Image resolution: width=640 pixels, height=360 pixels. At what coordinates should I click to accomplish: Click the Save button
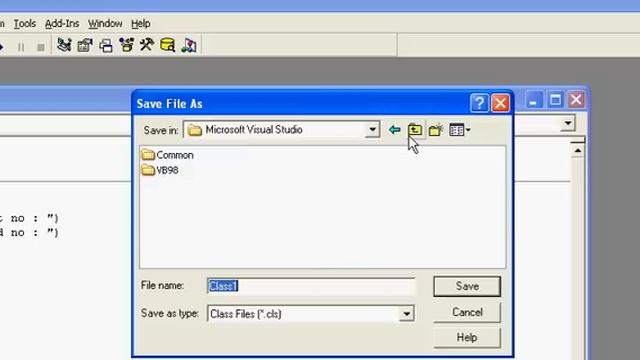(x=467, y=286)
